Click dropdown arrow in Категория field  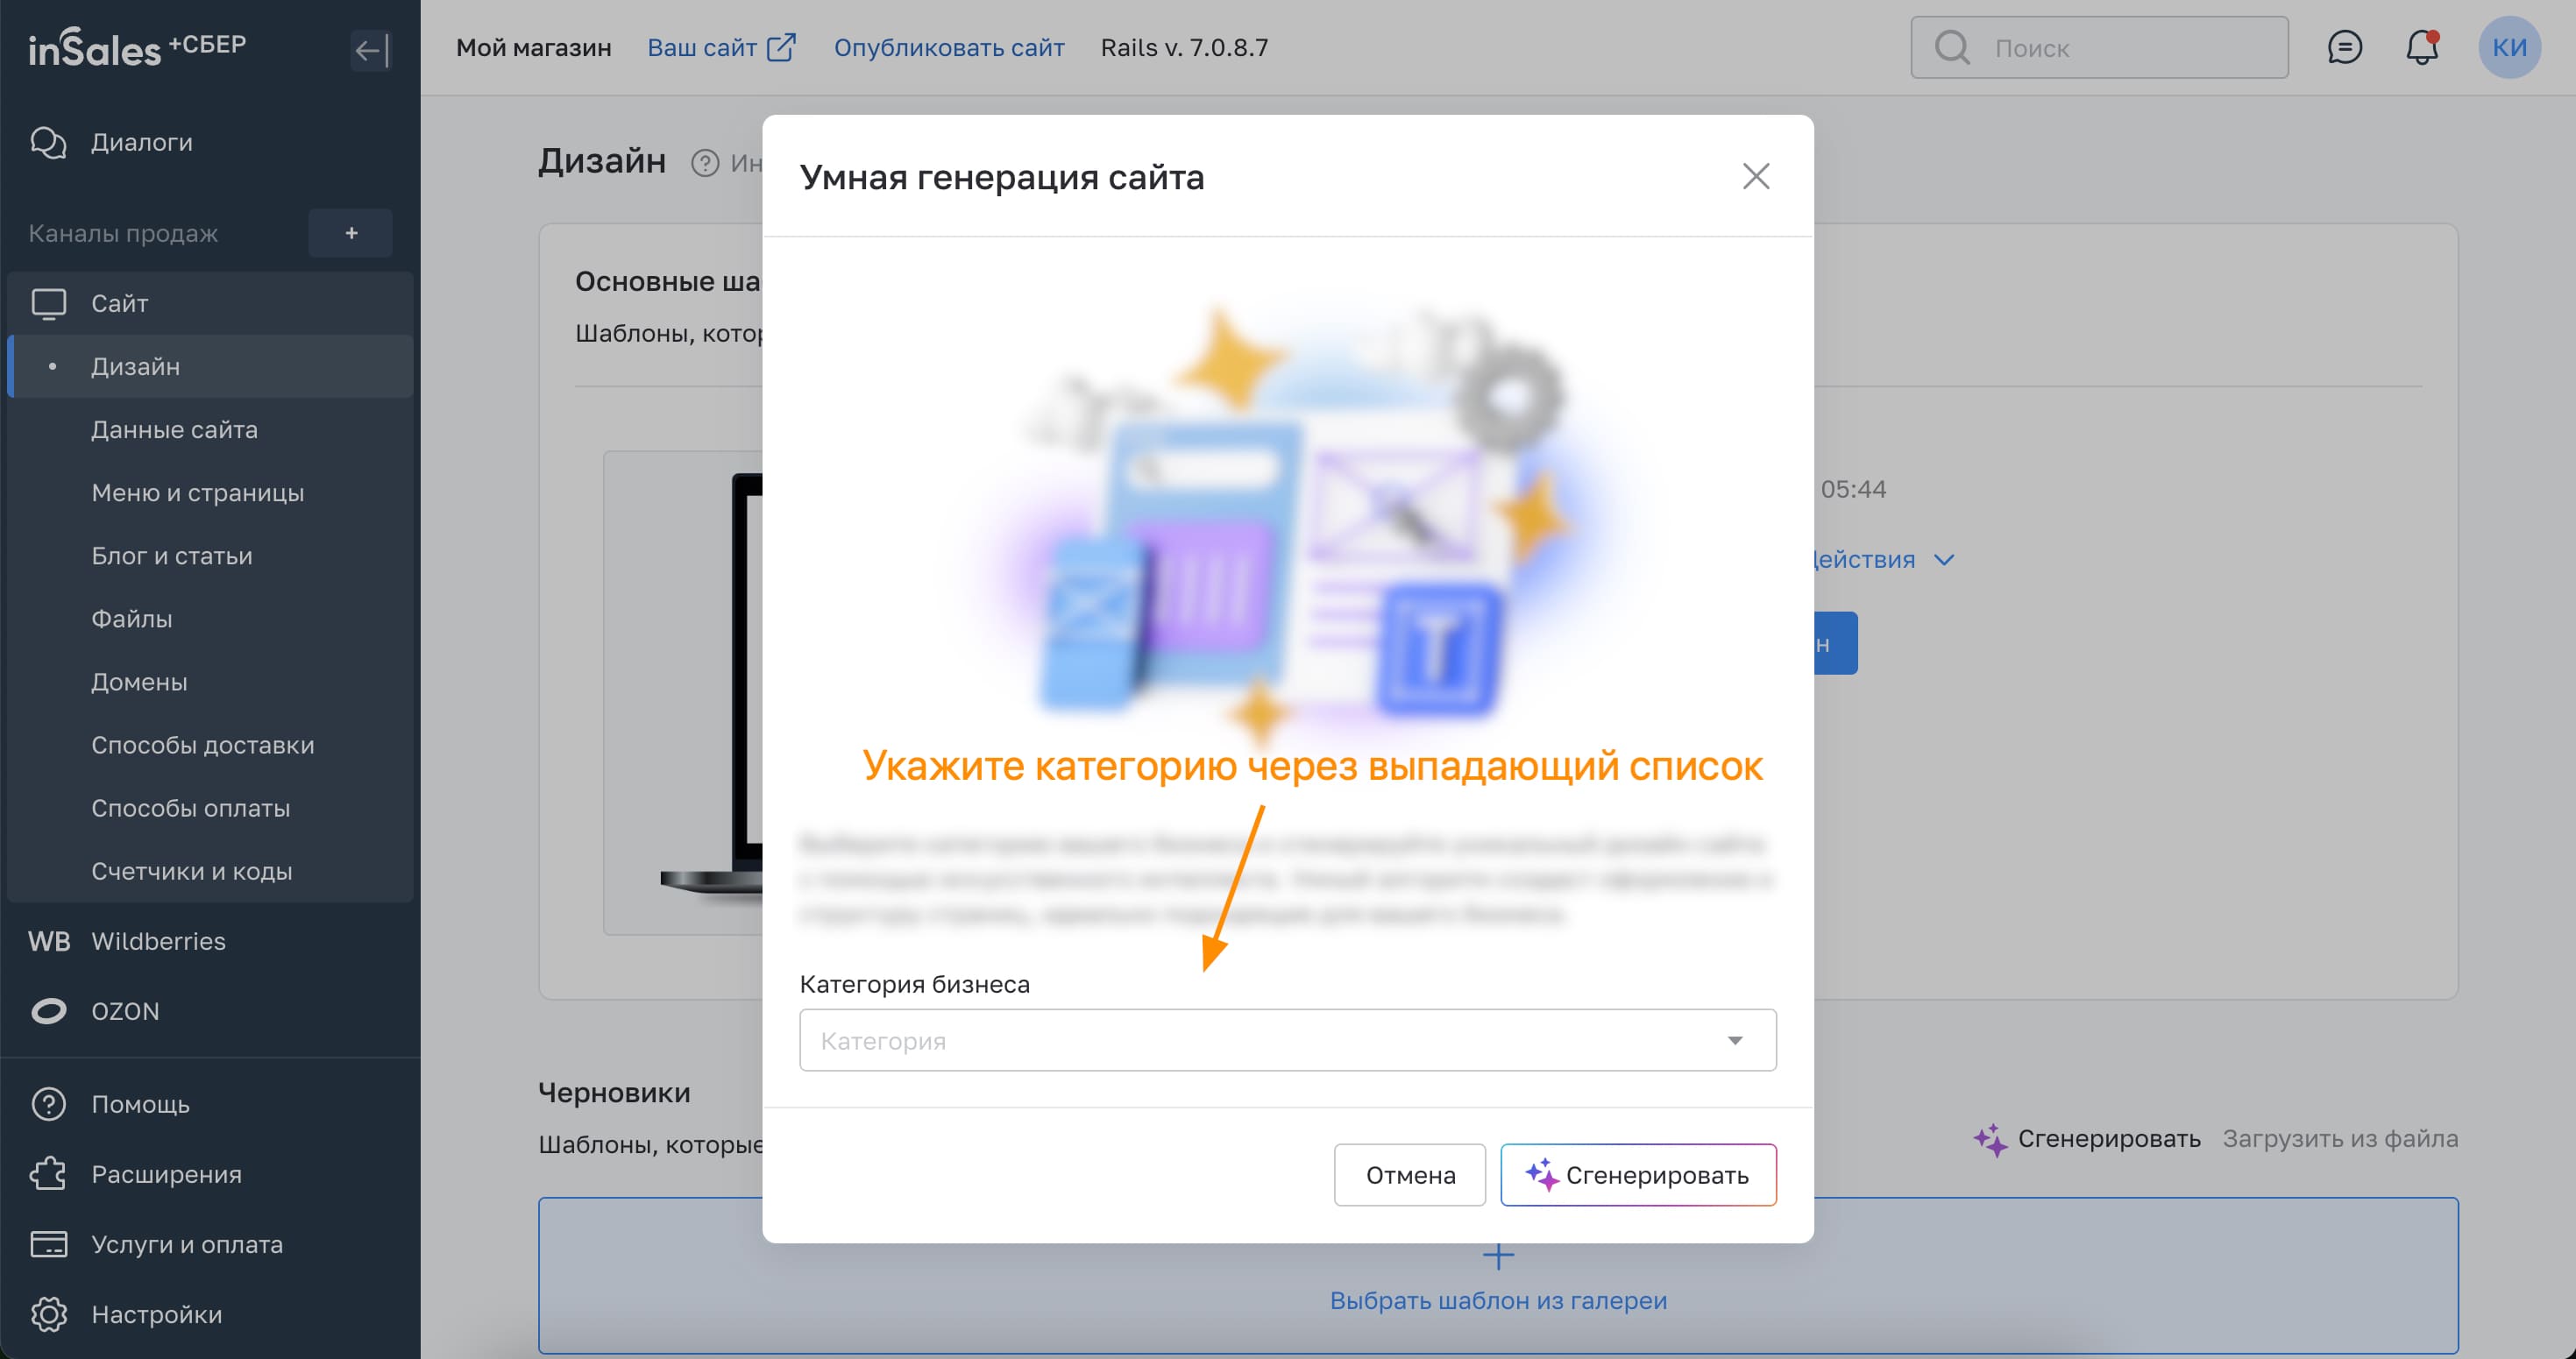click(1735, 1040)
